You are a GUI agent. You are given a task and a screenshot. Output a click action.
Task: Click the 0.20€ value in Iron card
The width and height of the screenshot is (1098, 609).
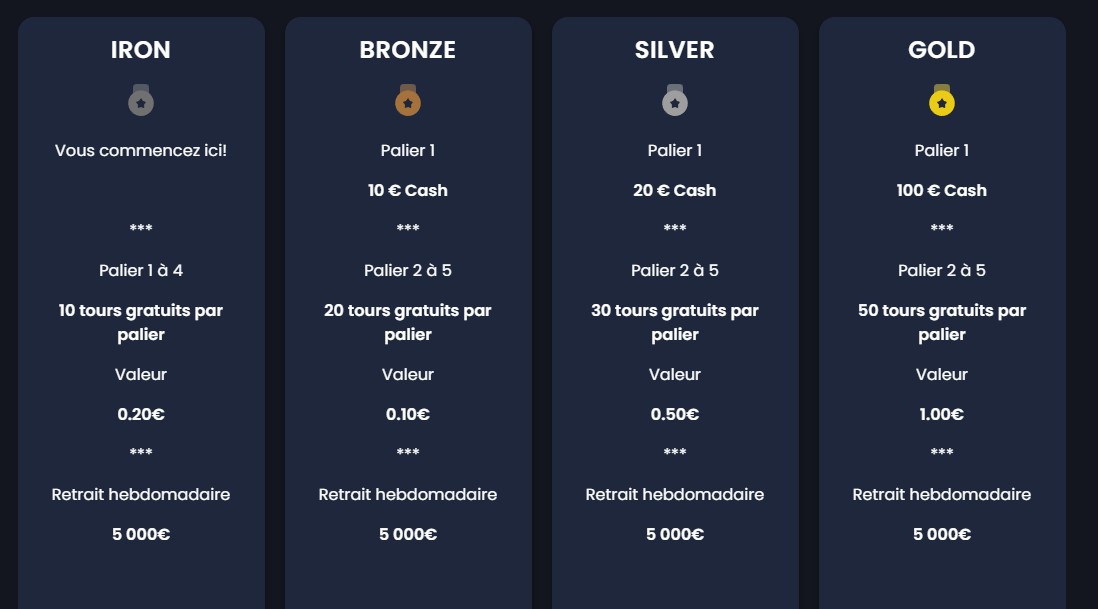(141, 414)
